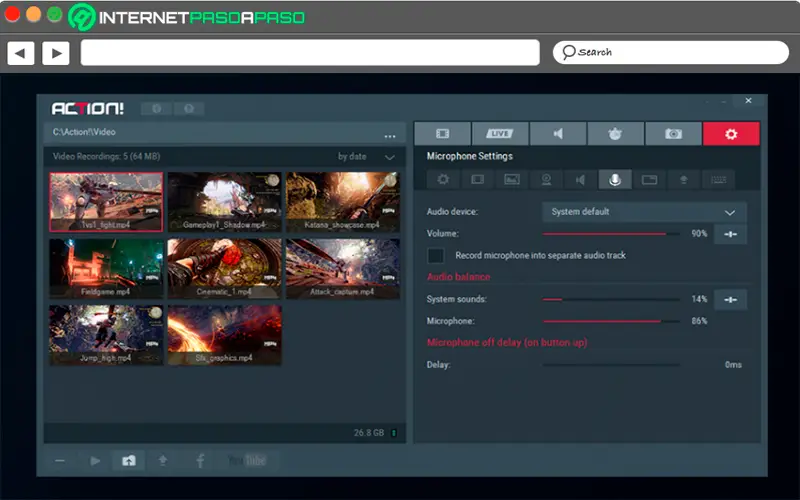The image size is (800, 500).
Task: Click the reset button beside System sounds
Action: coord(730,299)
